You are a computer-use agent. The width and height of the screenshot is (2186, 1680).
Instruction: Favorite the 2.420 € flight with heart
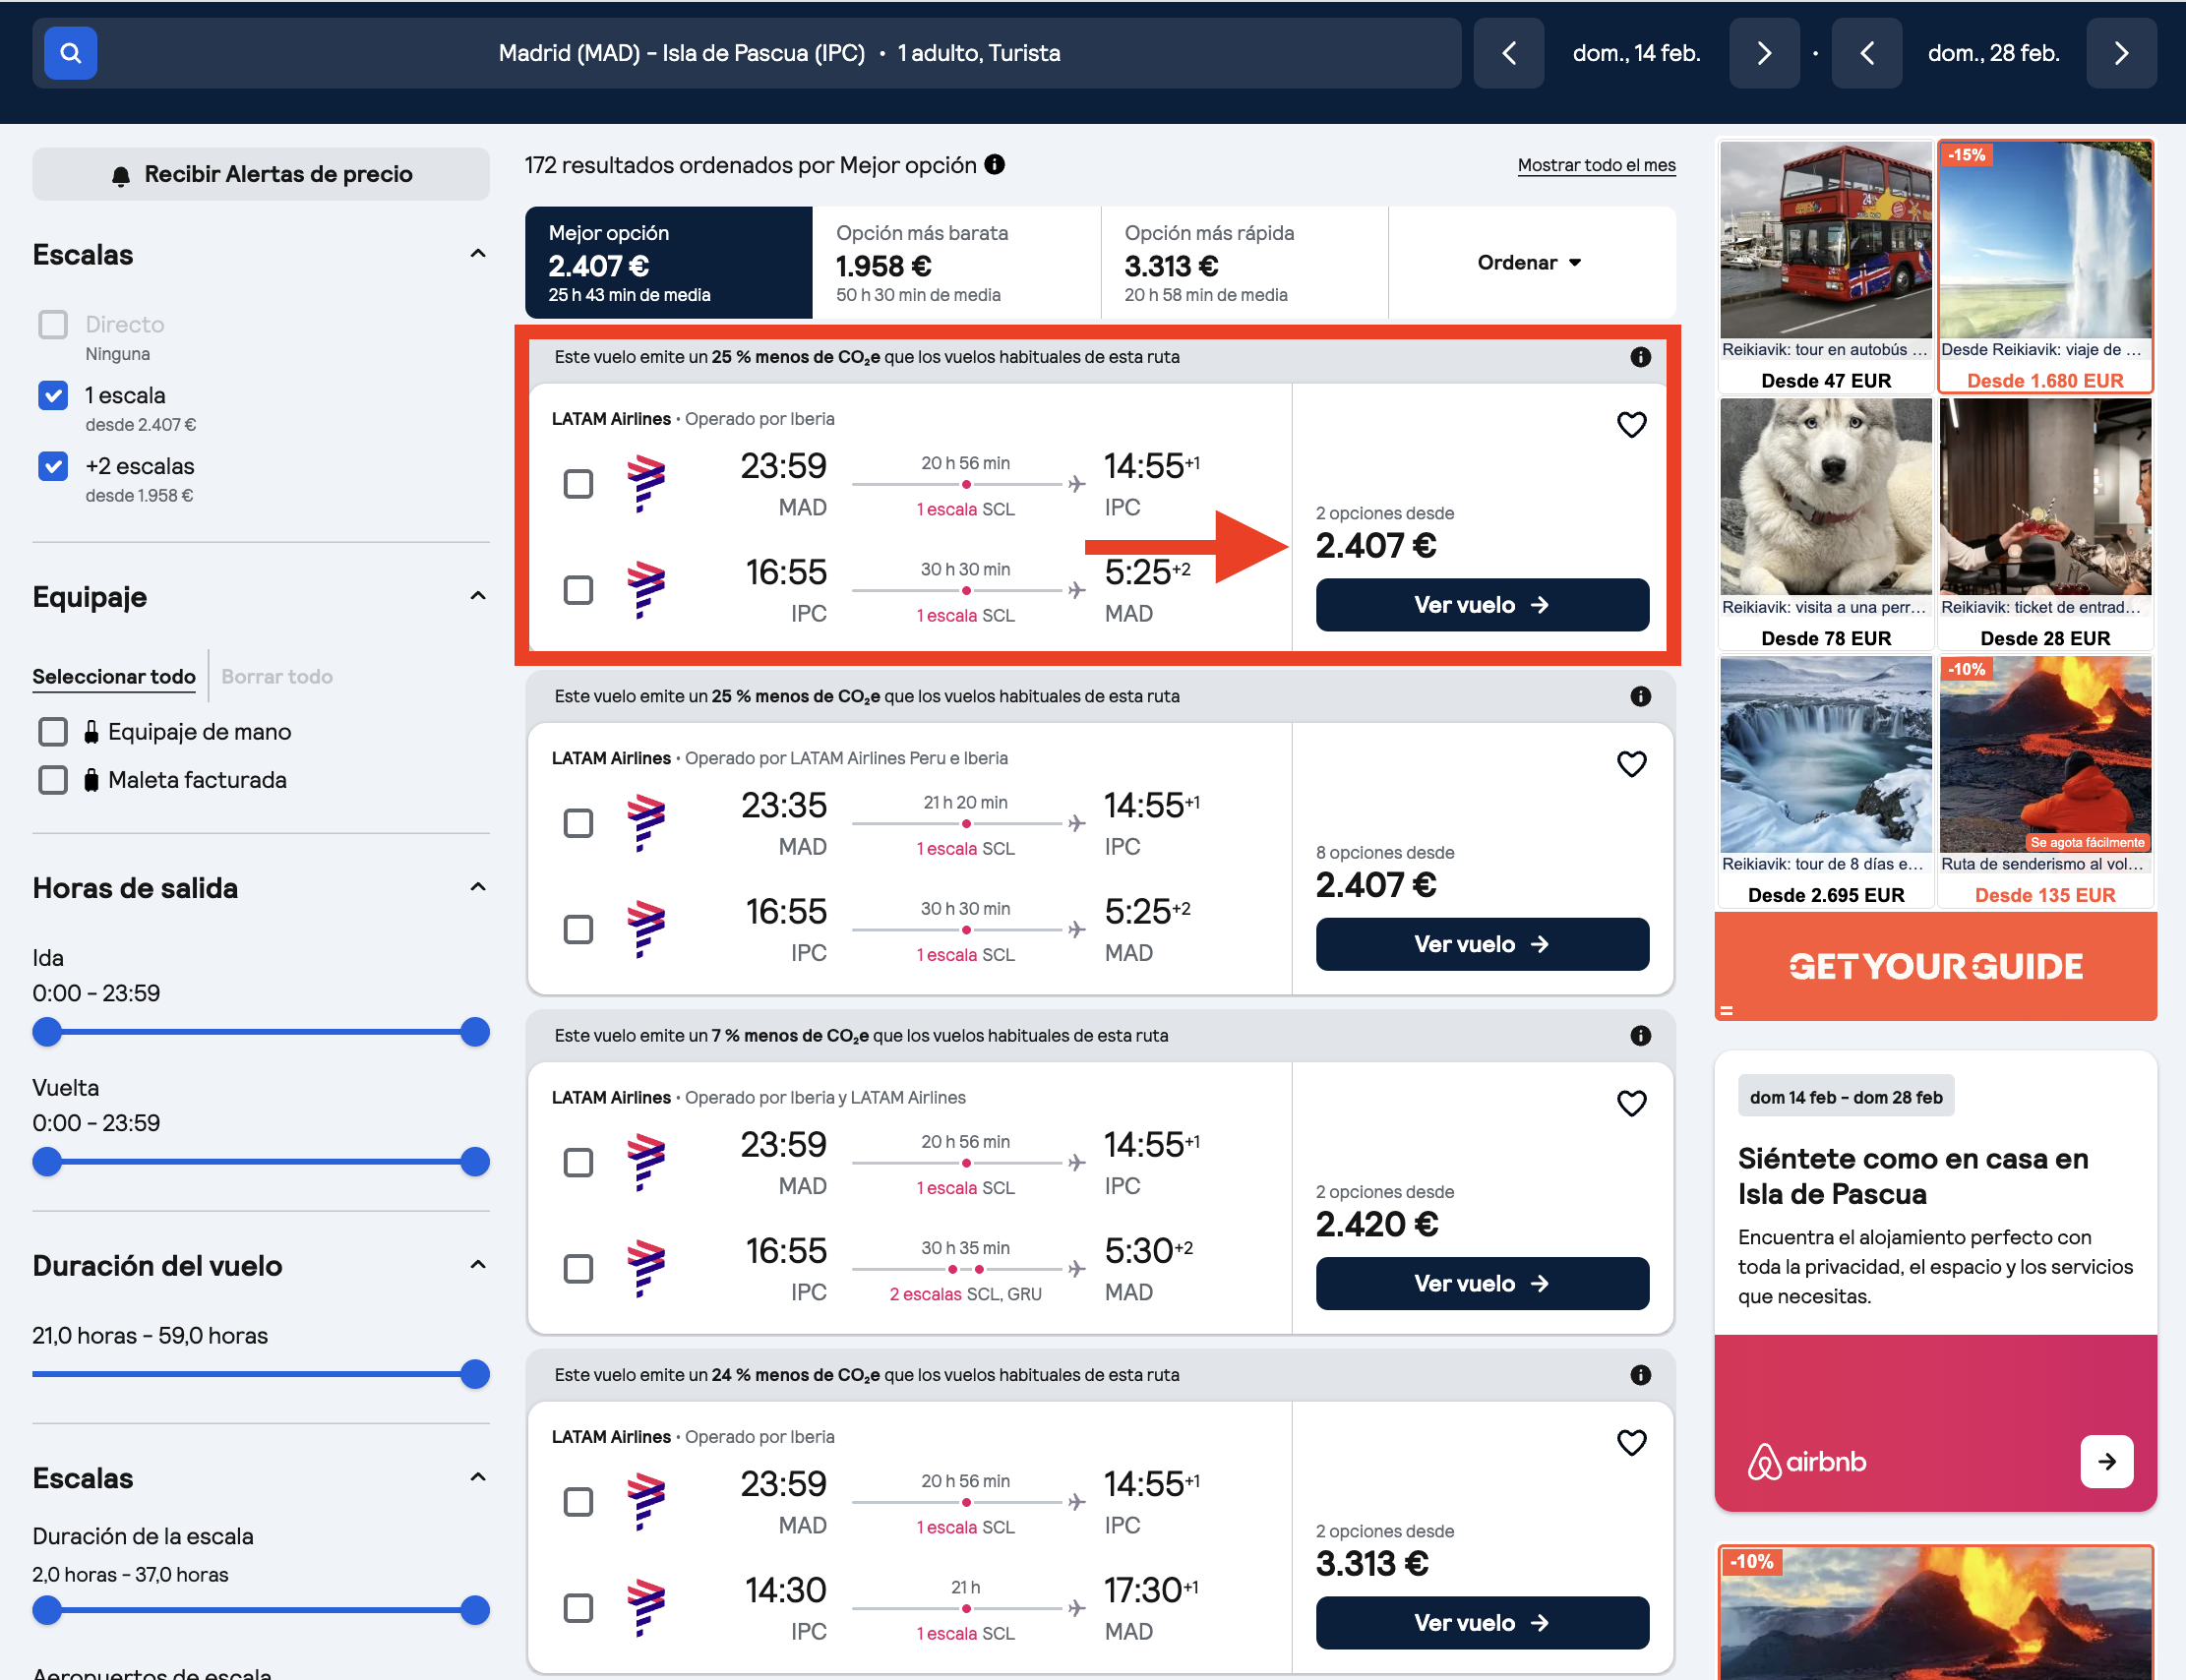[x=1631, y=1103]
